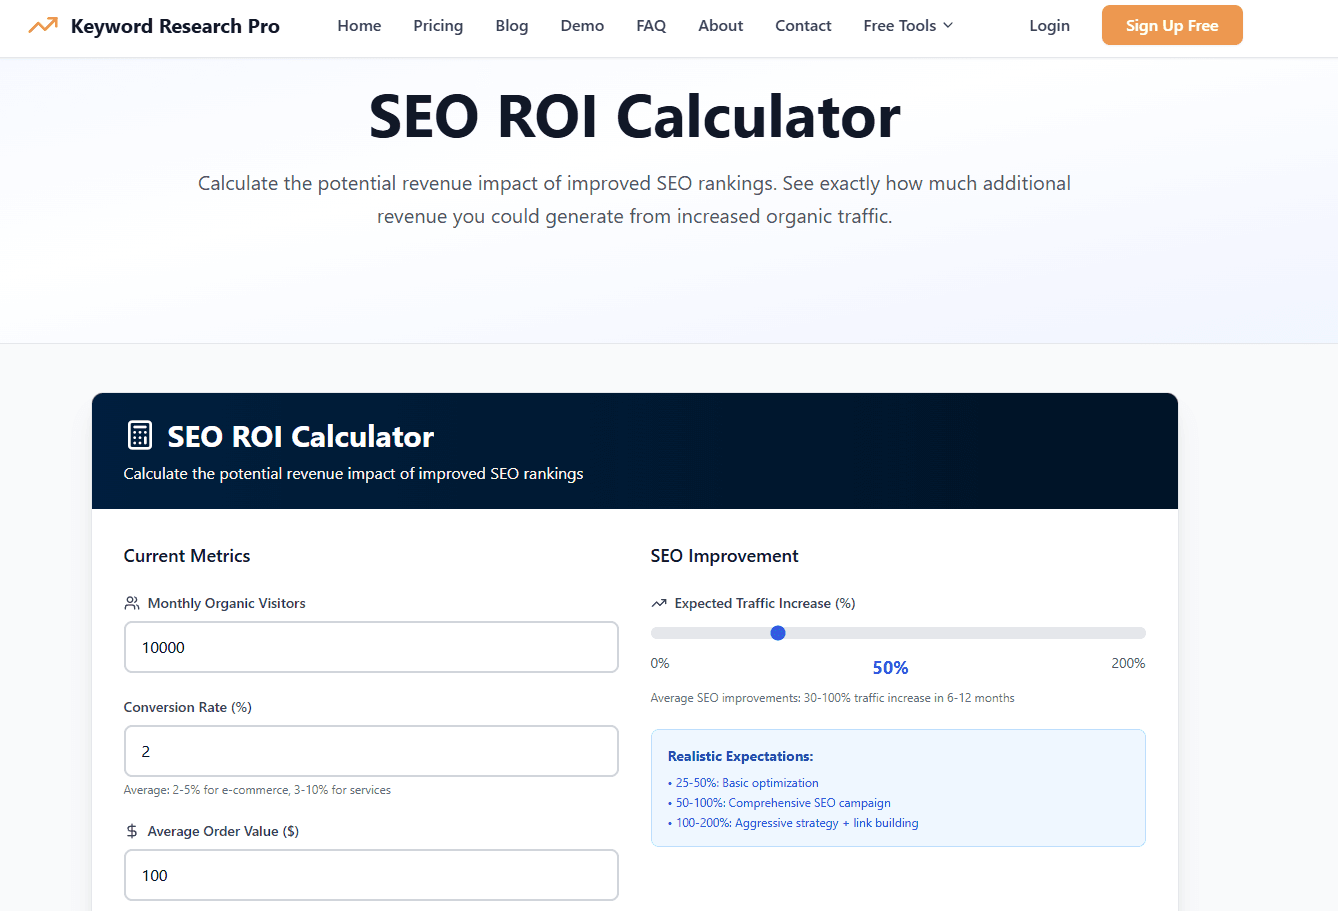Select the Monthly Organic Visitors input field
The height and width of the screenshot is (911, 1338).
point(371,647)
